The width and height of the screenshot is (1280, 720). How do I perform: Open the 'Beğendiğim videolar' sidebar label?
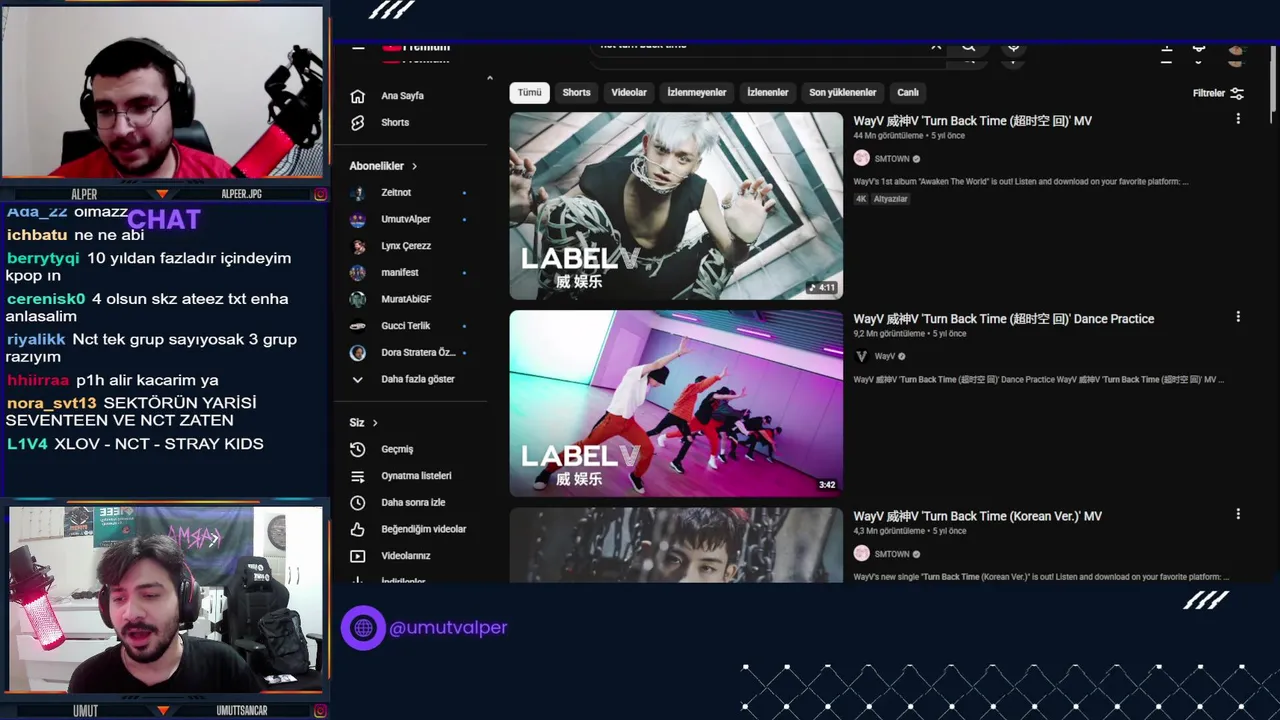coord(424,529)
